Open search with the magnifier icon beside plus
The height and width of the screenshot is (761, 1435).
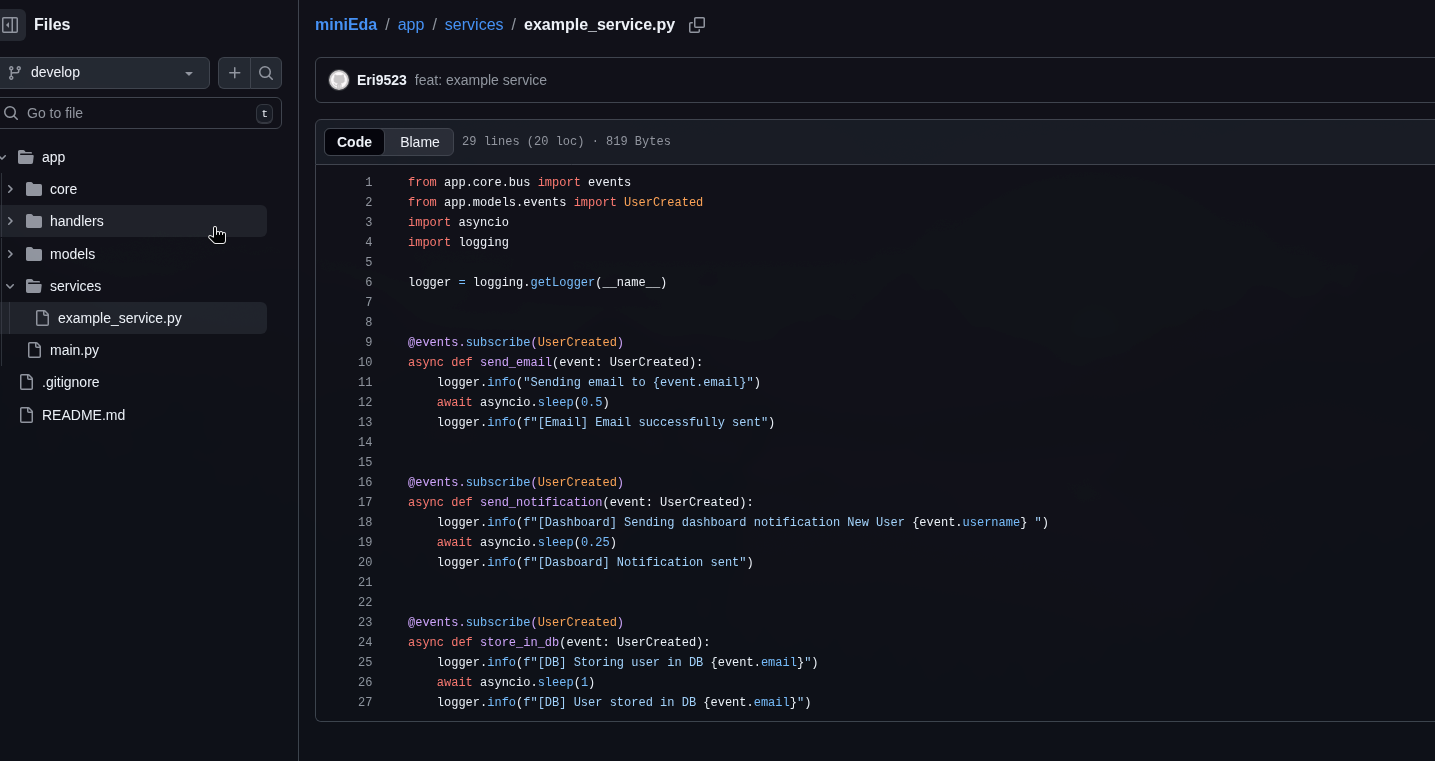265,72
